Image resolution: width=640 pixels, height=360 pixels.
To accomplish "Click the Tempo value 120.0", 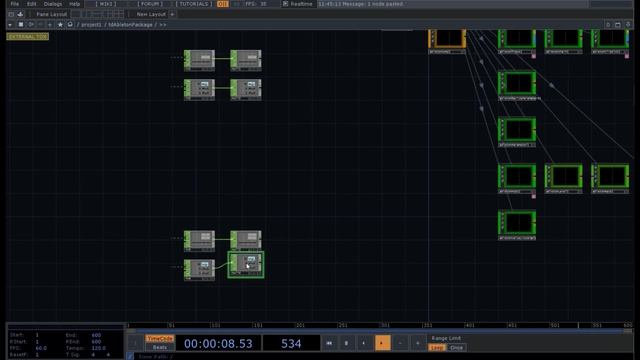I will 98,348.
